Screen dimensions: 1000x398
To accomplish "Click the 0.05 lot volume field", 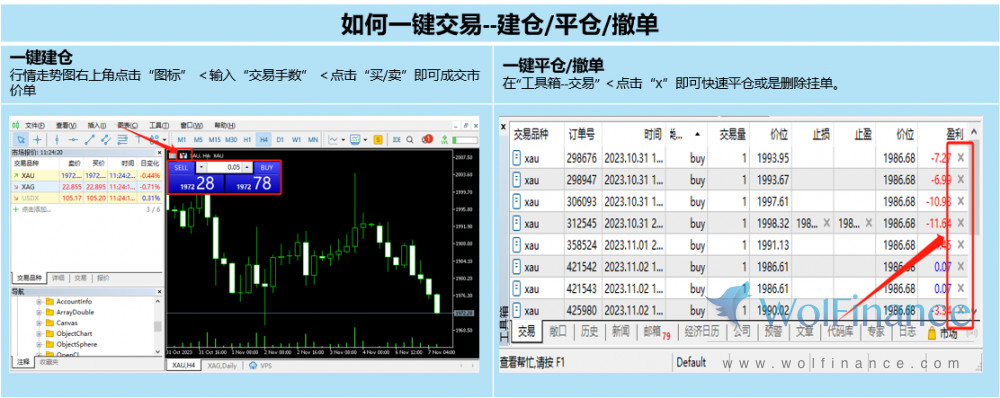I will point(225,167).
